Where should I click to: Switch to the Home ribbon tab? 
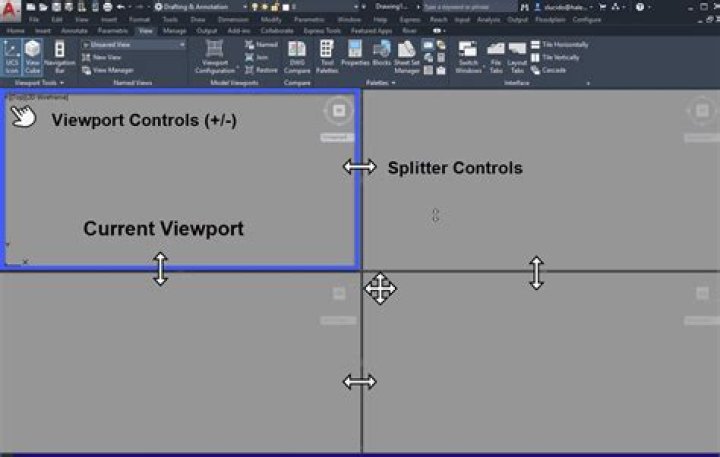pos(15,31)
